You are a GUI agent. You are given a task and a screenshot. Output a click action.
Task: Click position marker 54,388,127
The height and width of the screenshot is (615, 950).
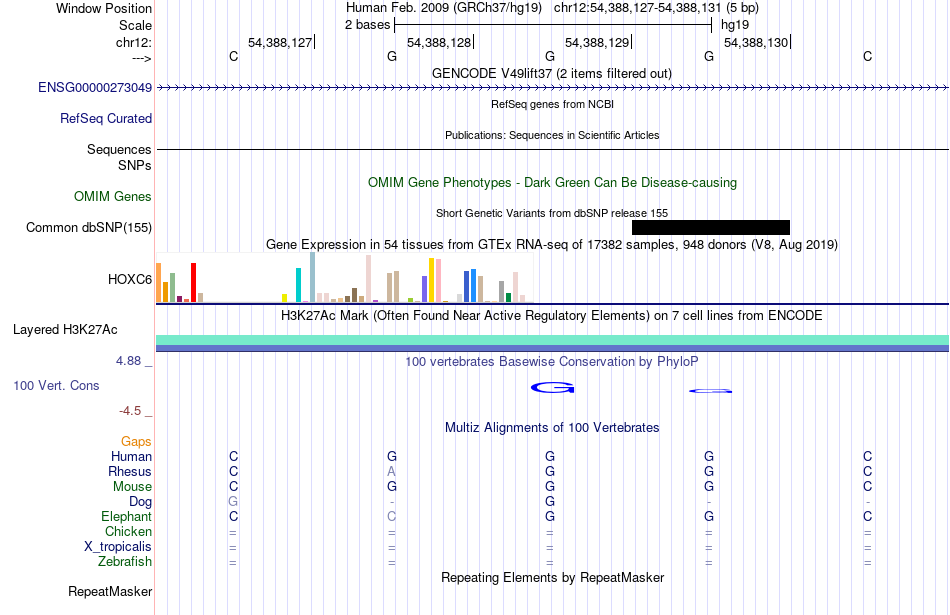click(280, 42)
